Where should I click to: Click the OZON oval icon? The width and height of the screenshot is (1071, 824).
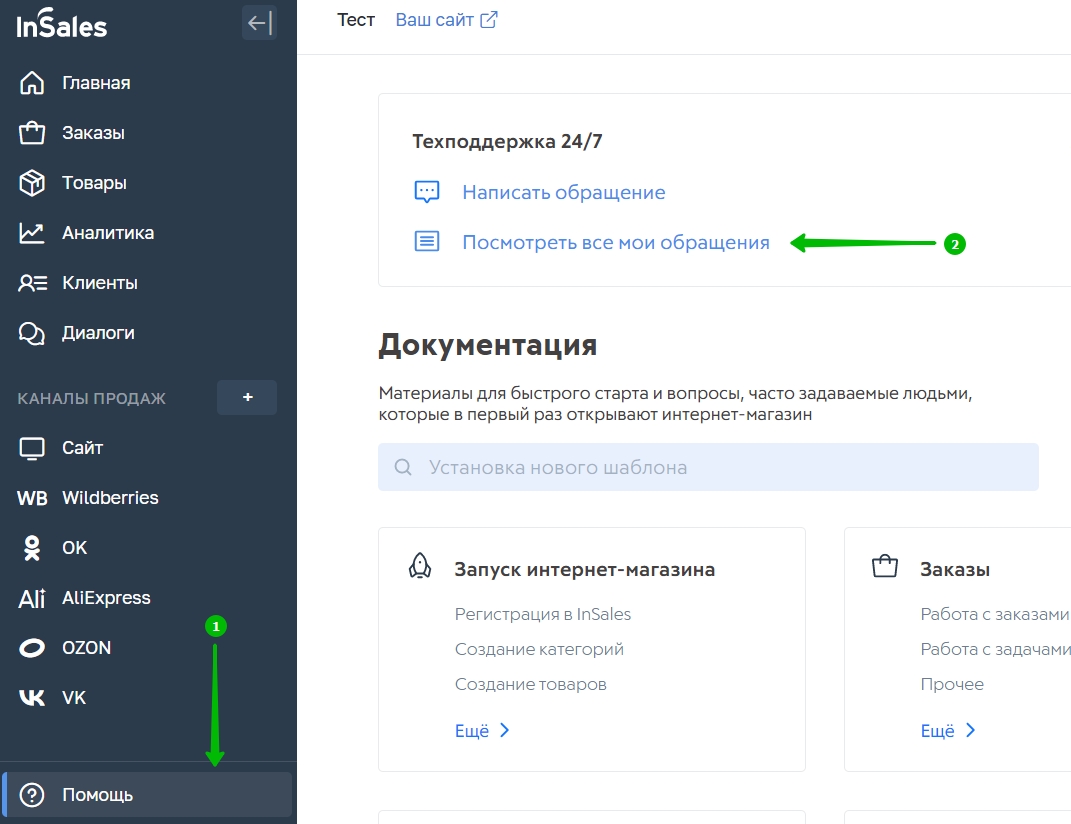[x=31, y=648]
